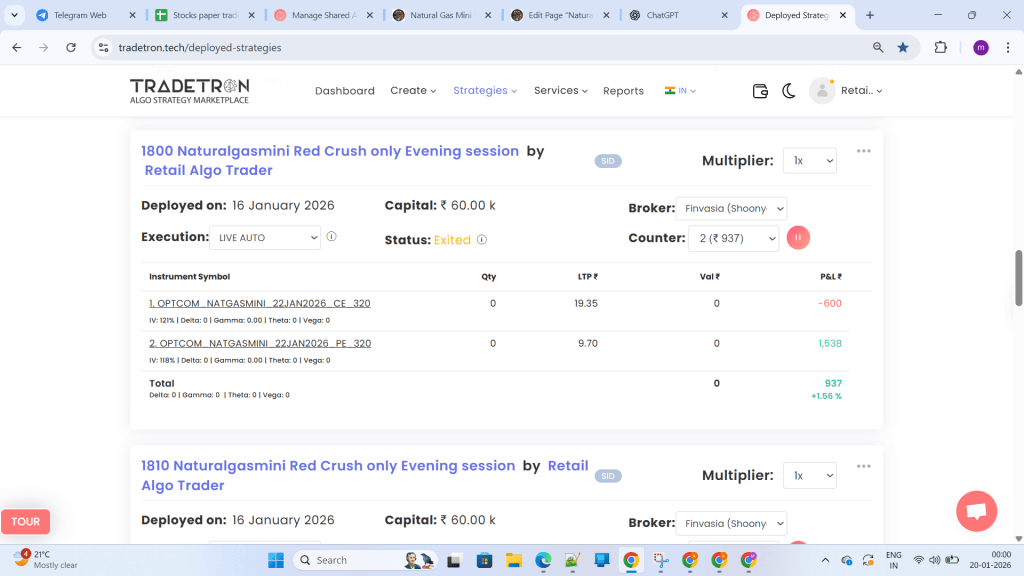Viewport: 1024px width, 576px height.
Task: Open Execution LIVE AUTO dropdown
Action: point(265,238)
